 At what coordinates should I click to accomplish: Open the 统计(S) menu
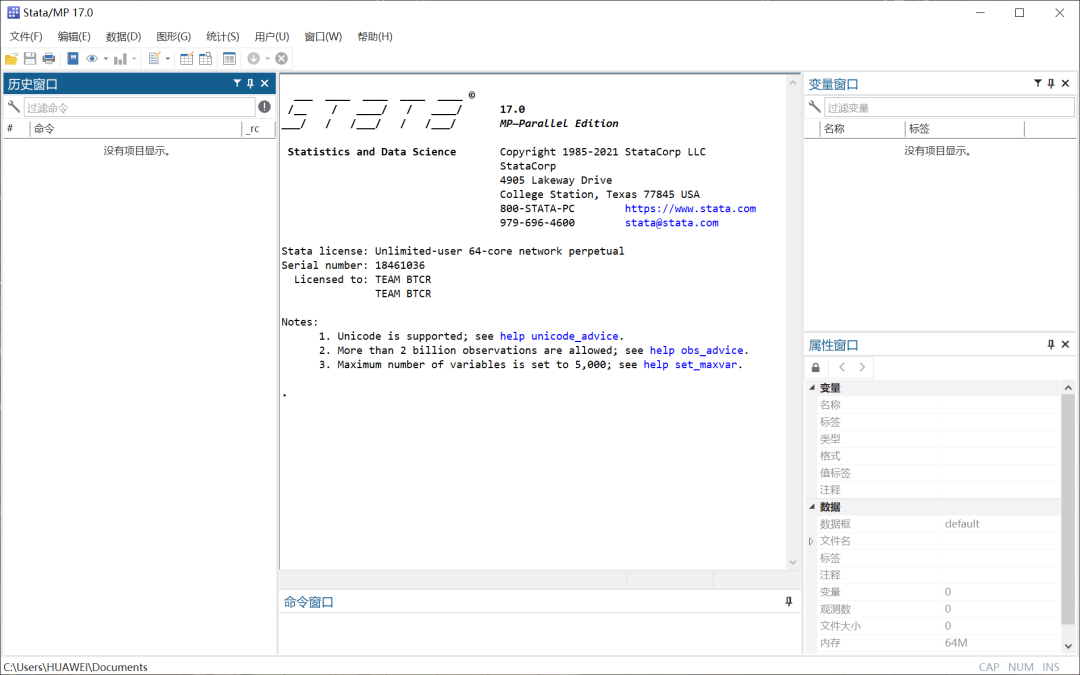tap(222, 37)
